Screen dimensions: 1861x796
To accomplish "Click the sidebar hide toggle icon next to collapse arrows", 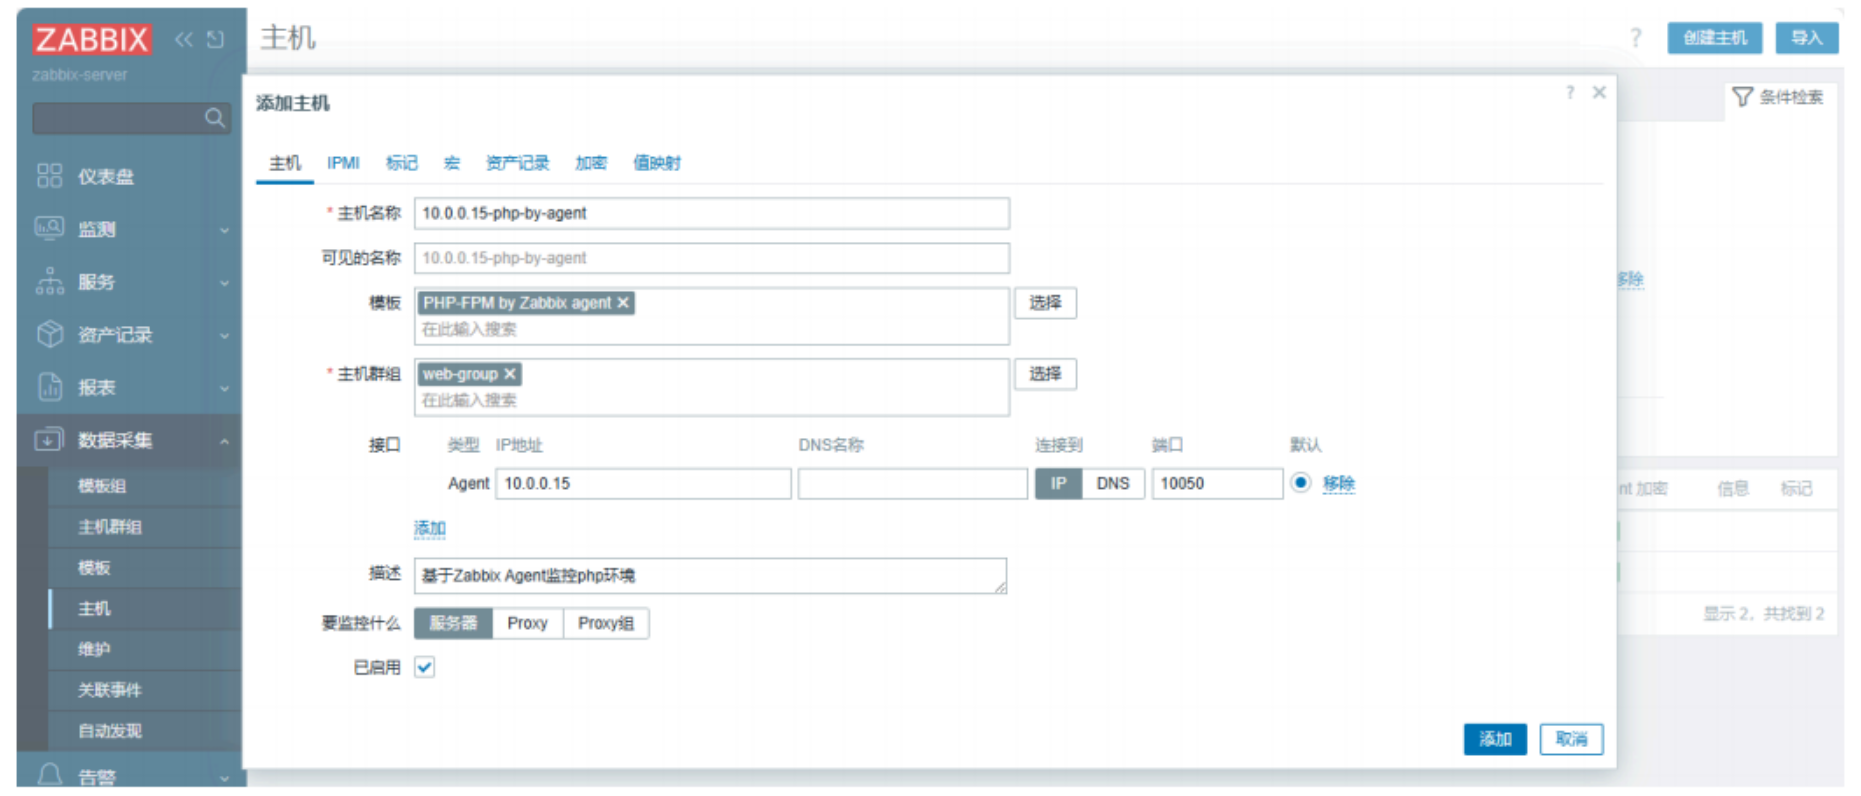I will (x=215, y=39).
